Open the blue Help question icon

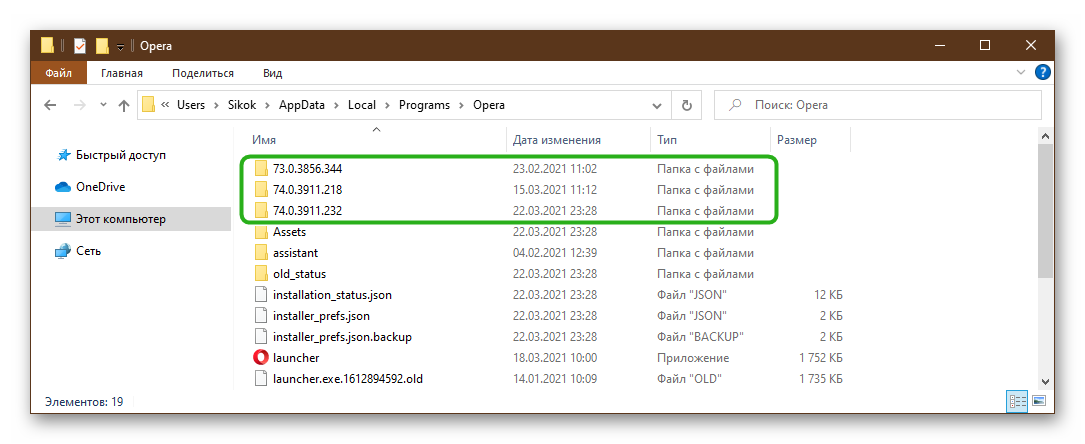point(1042,72)
